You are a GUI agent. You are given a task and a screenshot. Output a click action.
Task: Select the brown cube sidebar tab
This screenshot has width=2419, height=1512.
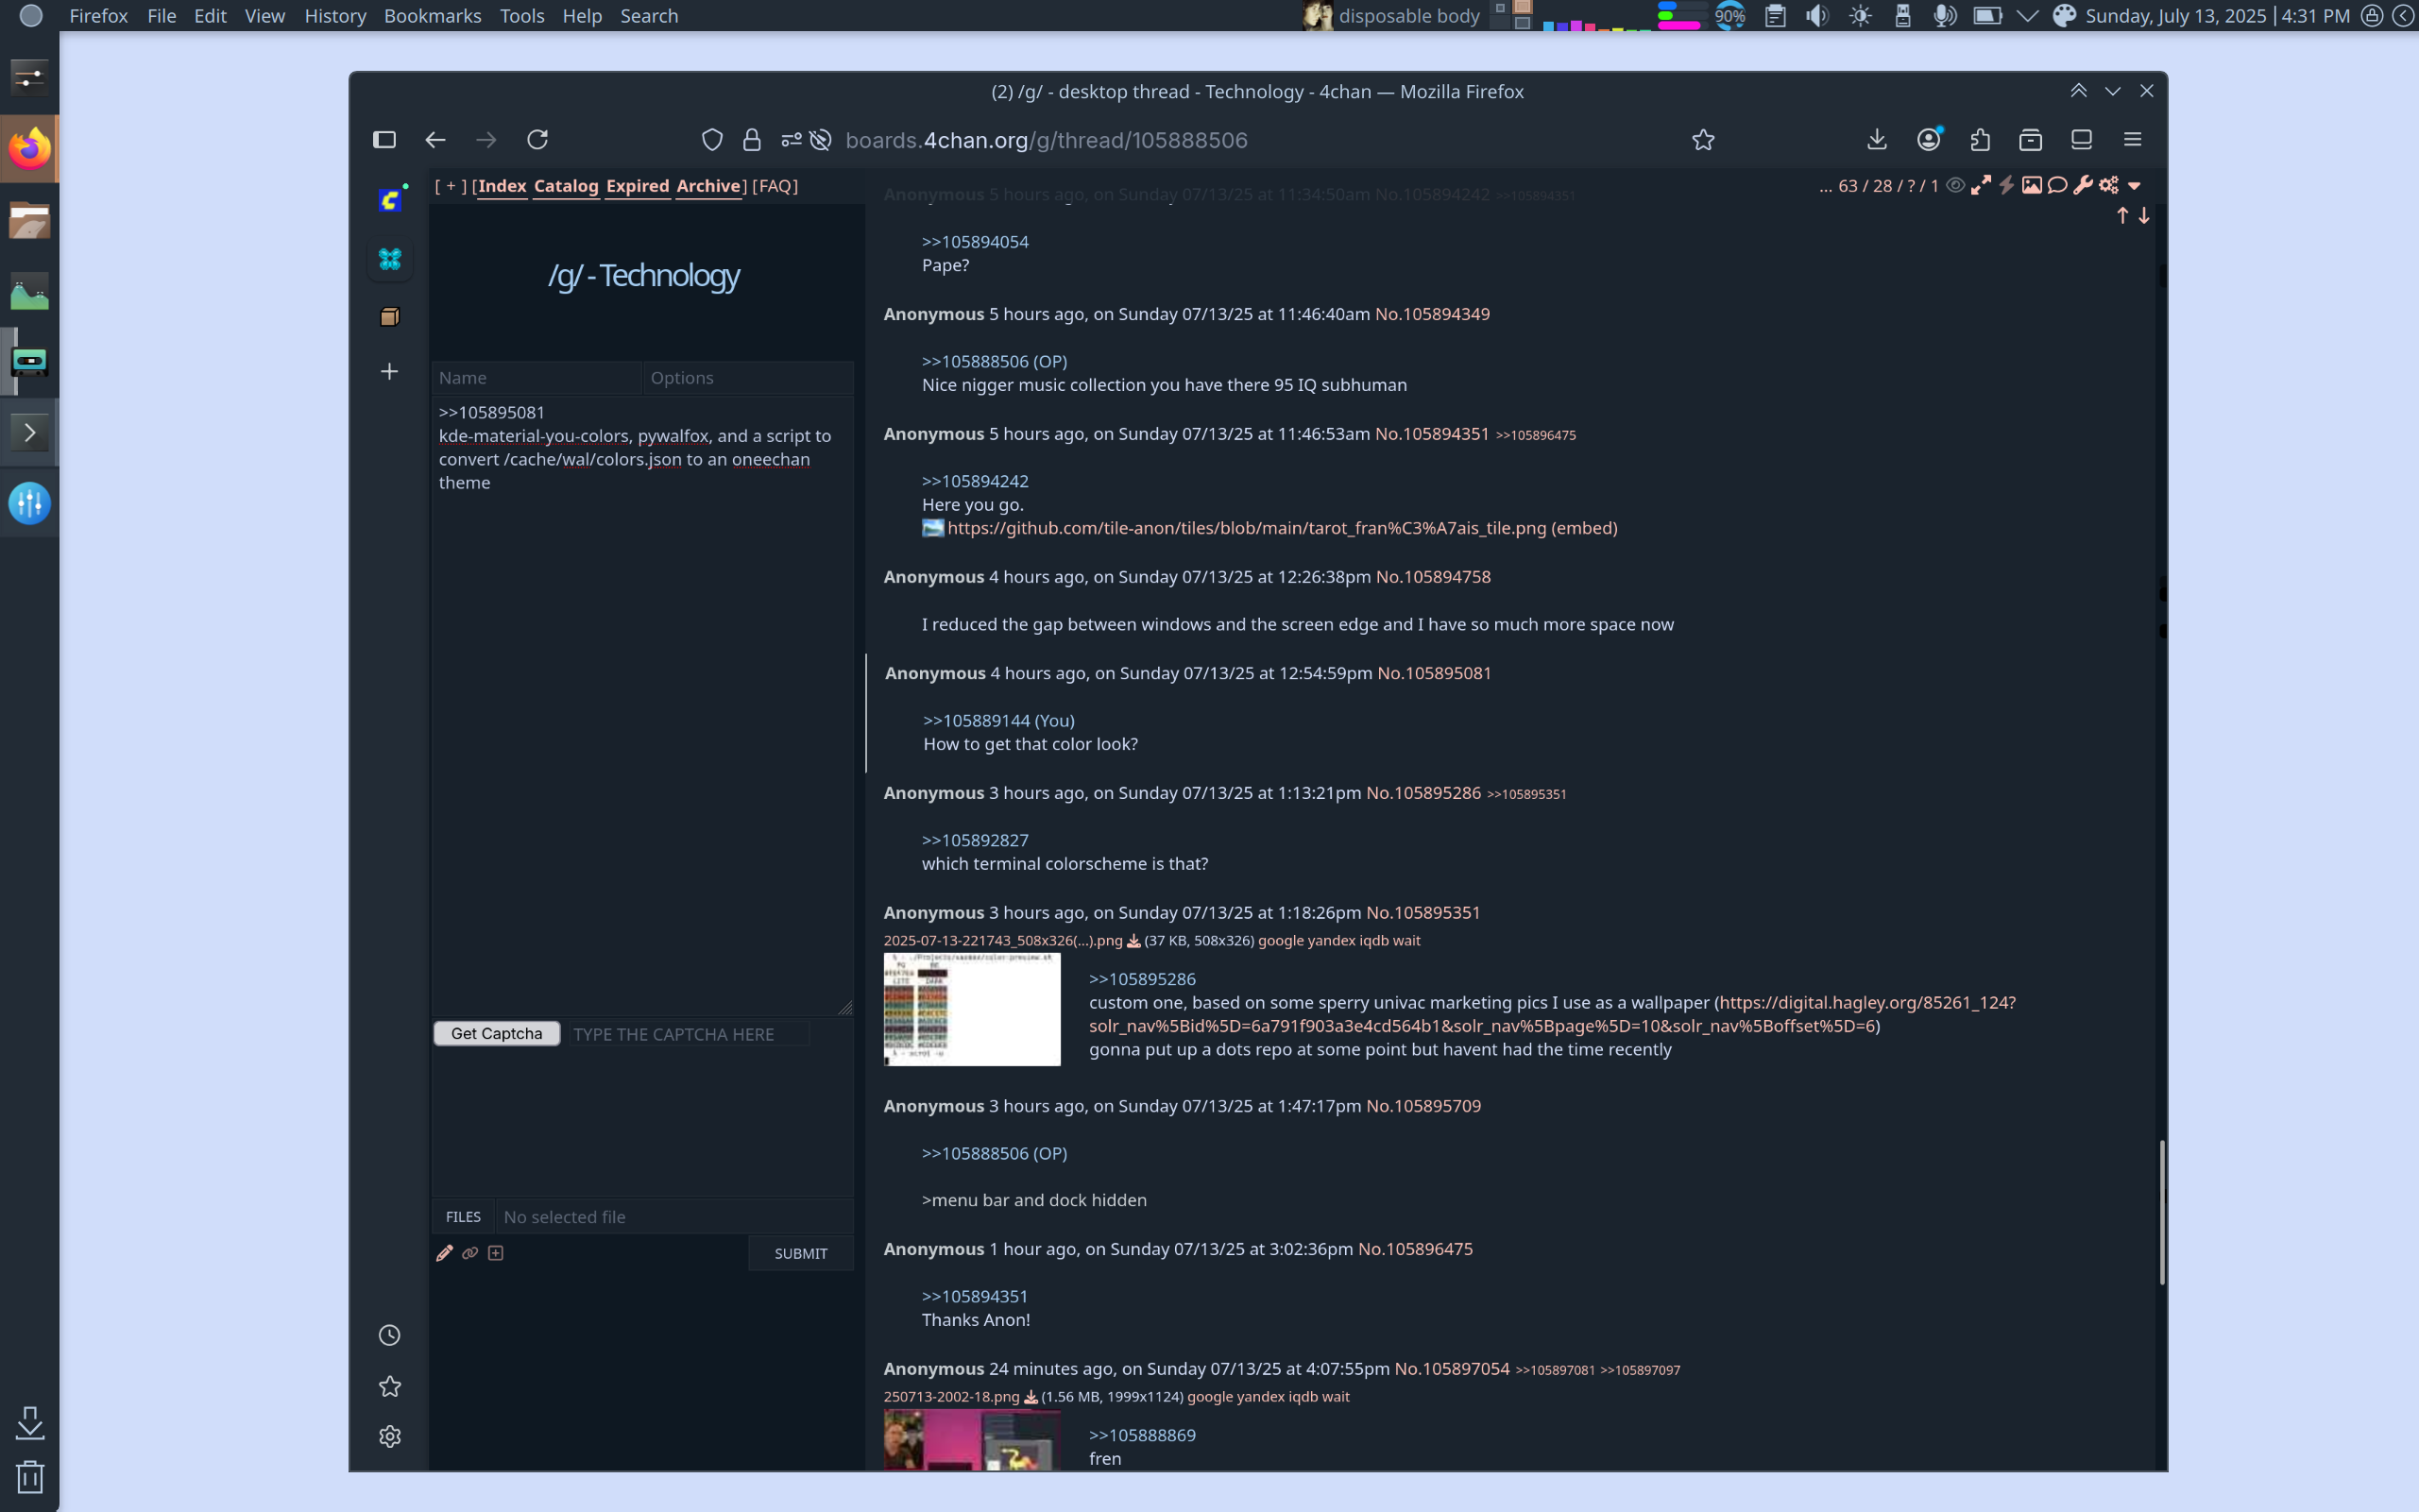[390, 317]
